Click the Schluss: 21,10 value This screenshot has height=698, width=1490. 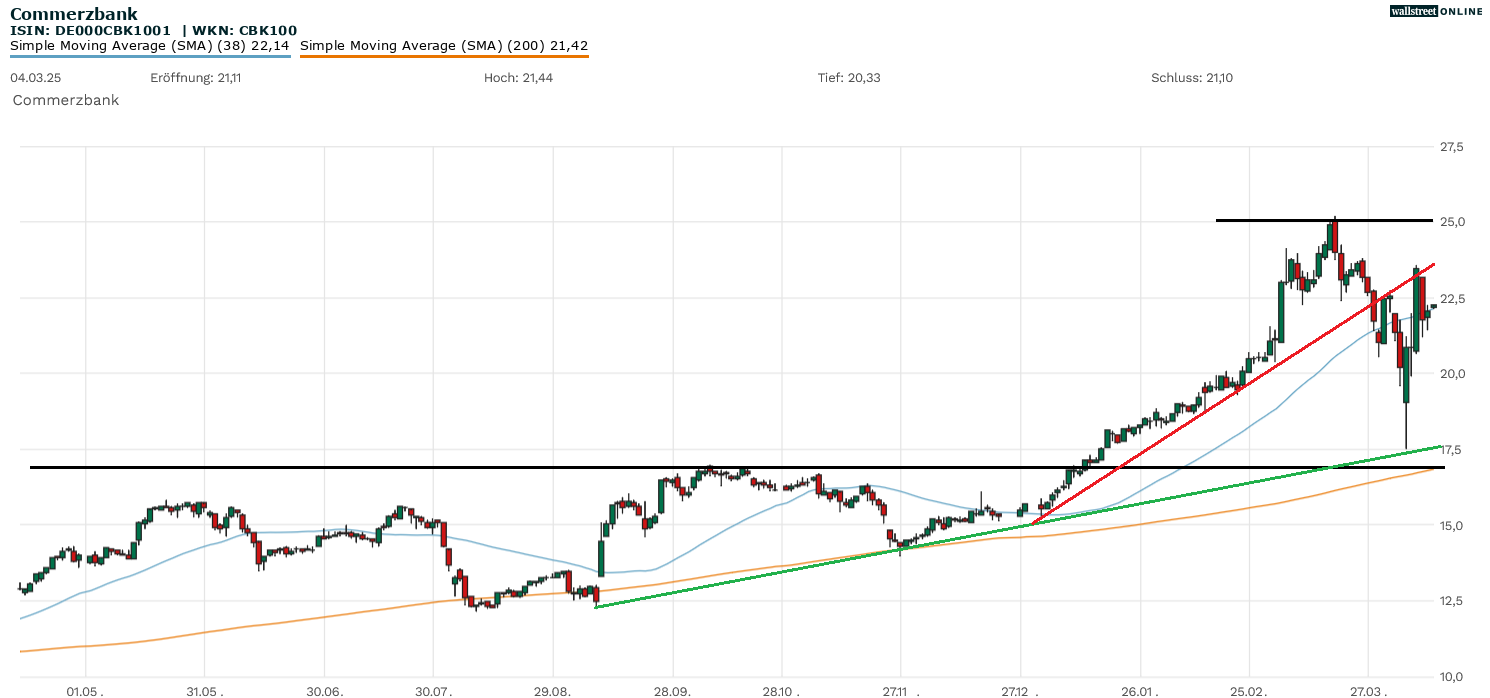1192,77
